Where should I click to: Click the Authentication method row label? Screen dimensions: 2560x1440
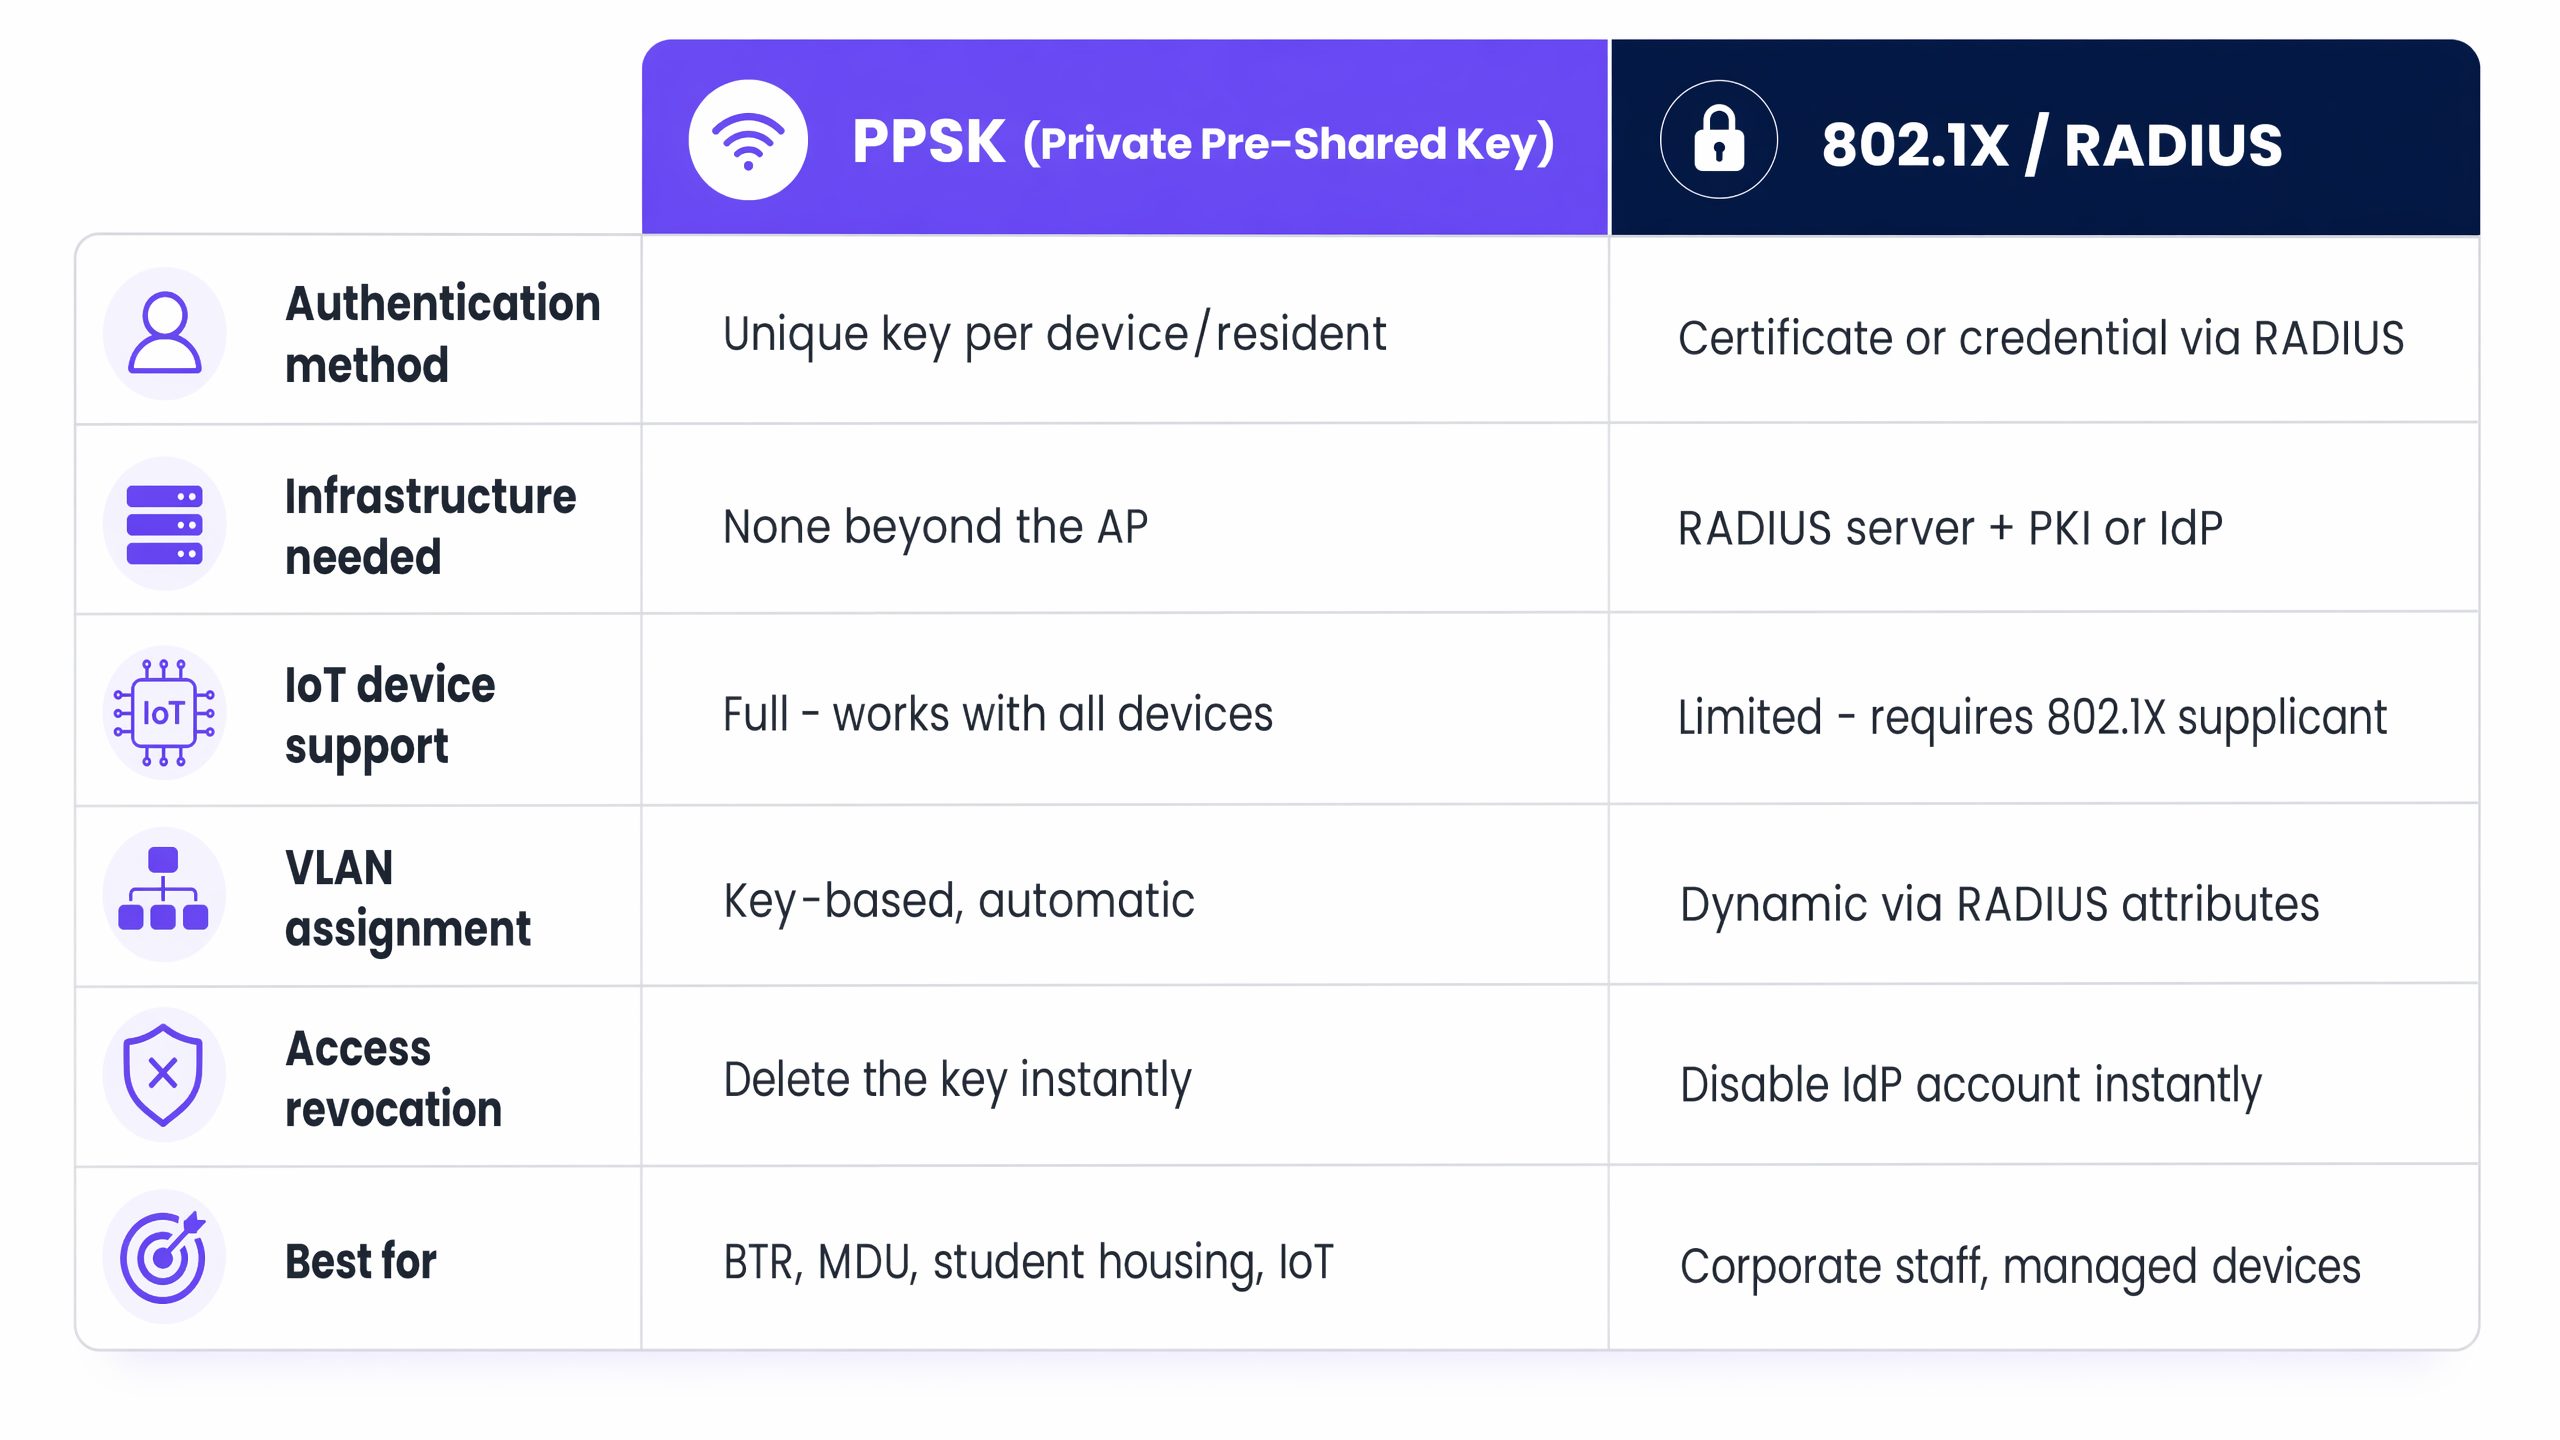coord(442,333)
